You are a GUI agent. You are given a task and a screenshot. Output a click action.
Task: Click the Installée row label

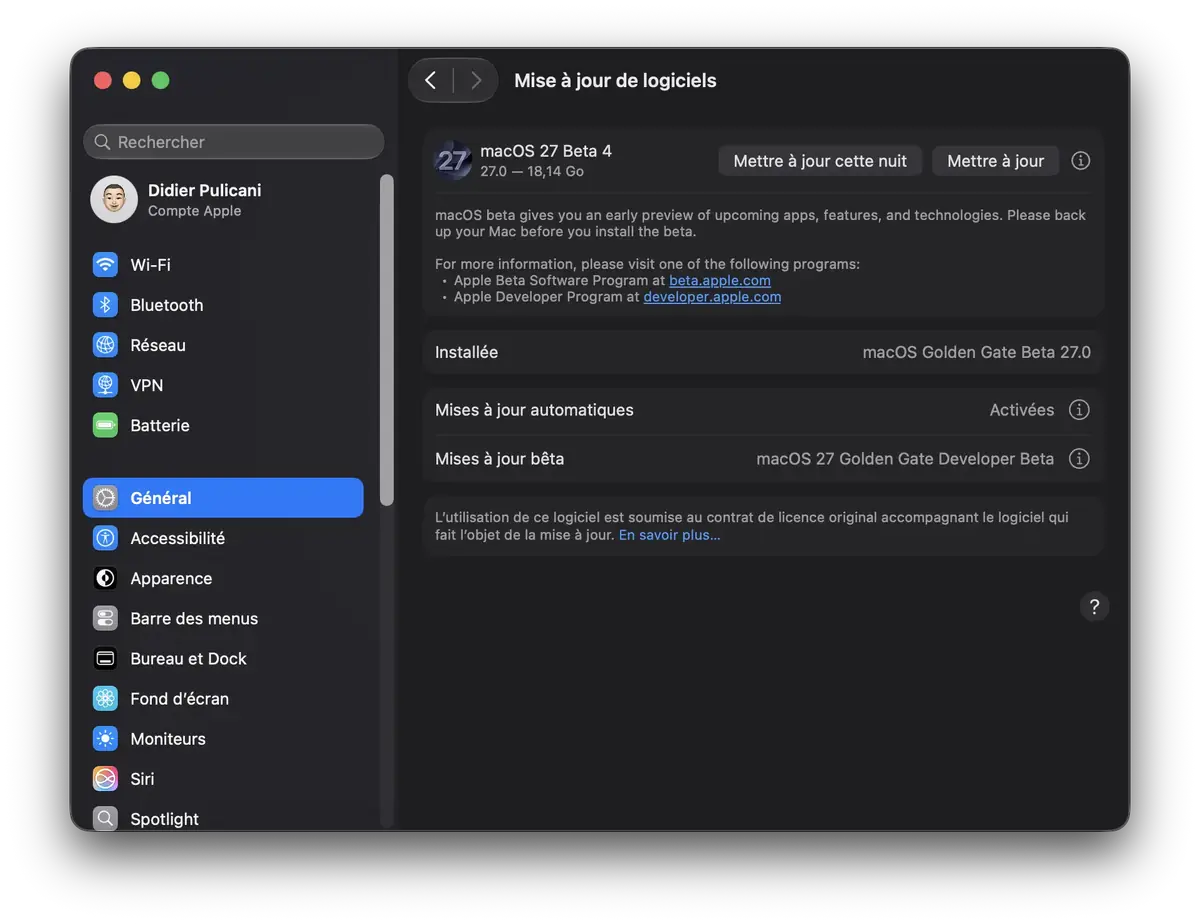point(466,352)
